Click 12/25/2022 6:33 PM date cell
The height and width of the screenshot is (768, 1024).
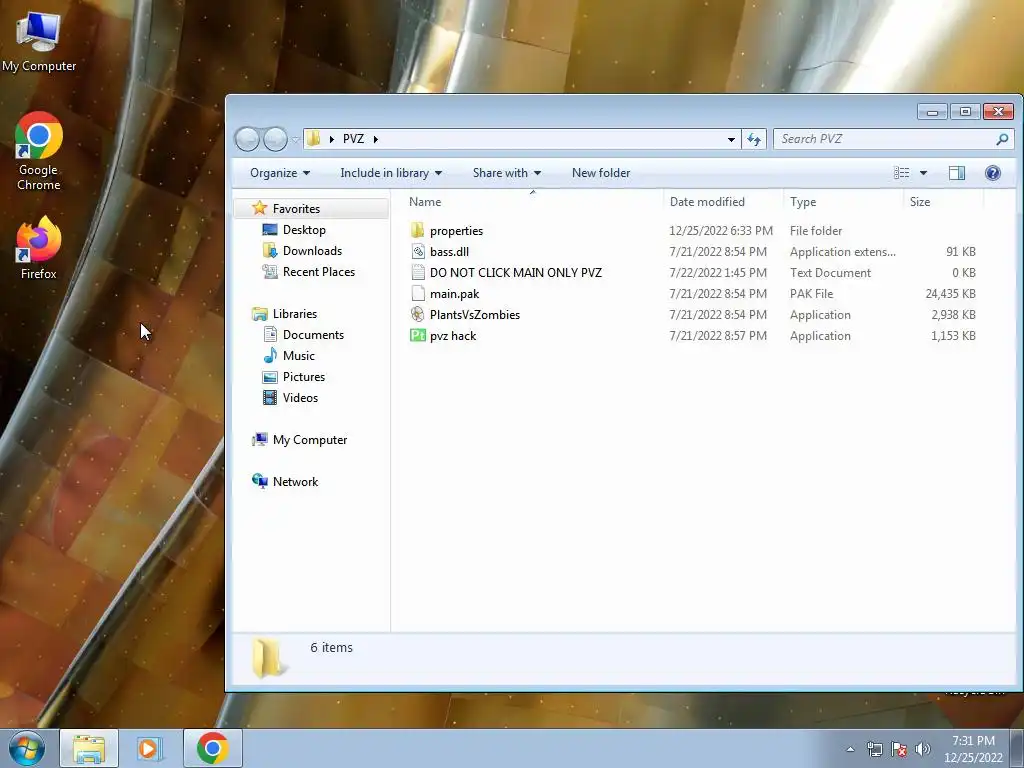tap(721, 231)
